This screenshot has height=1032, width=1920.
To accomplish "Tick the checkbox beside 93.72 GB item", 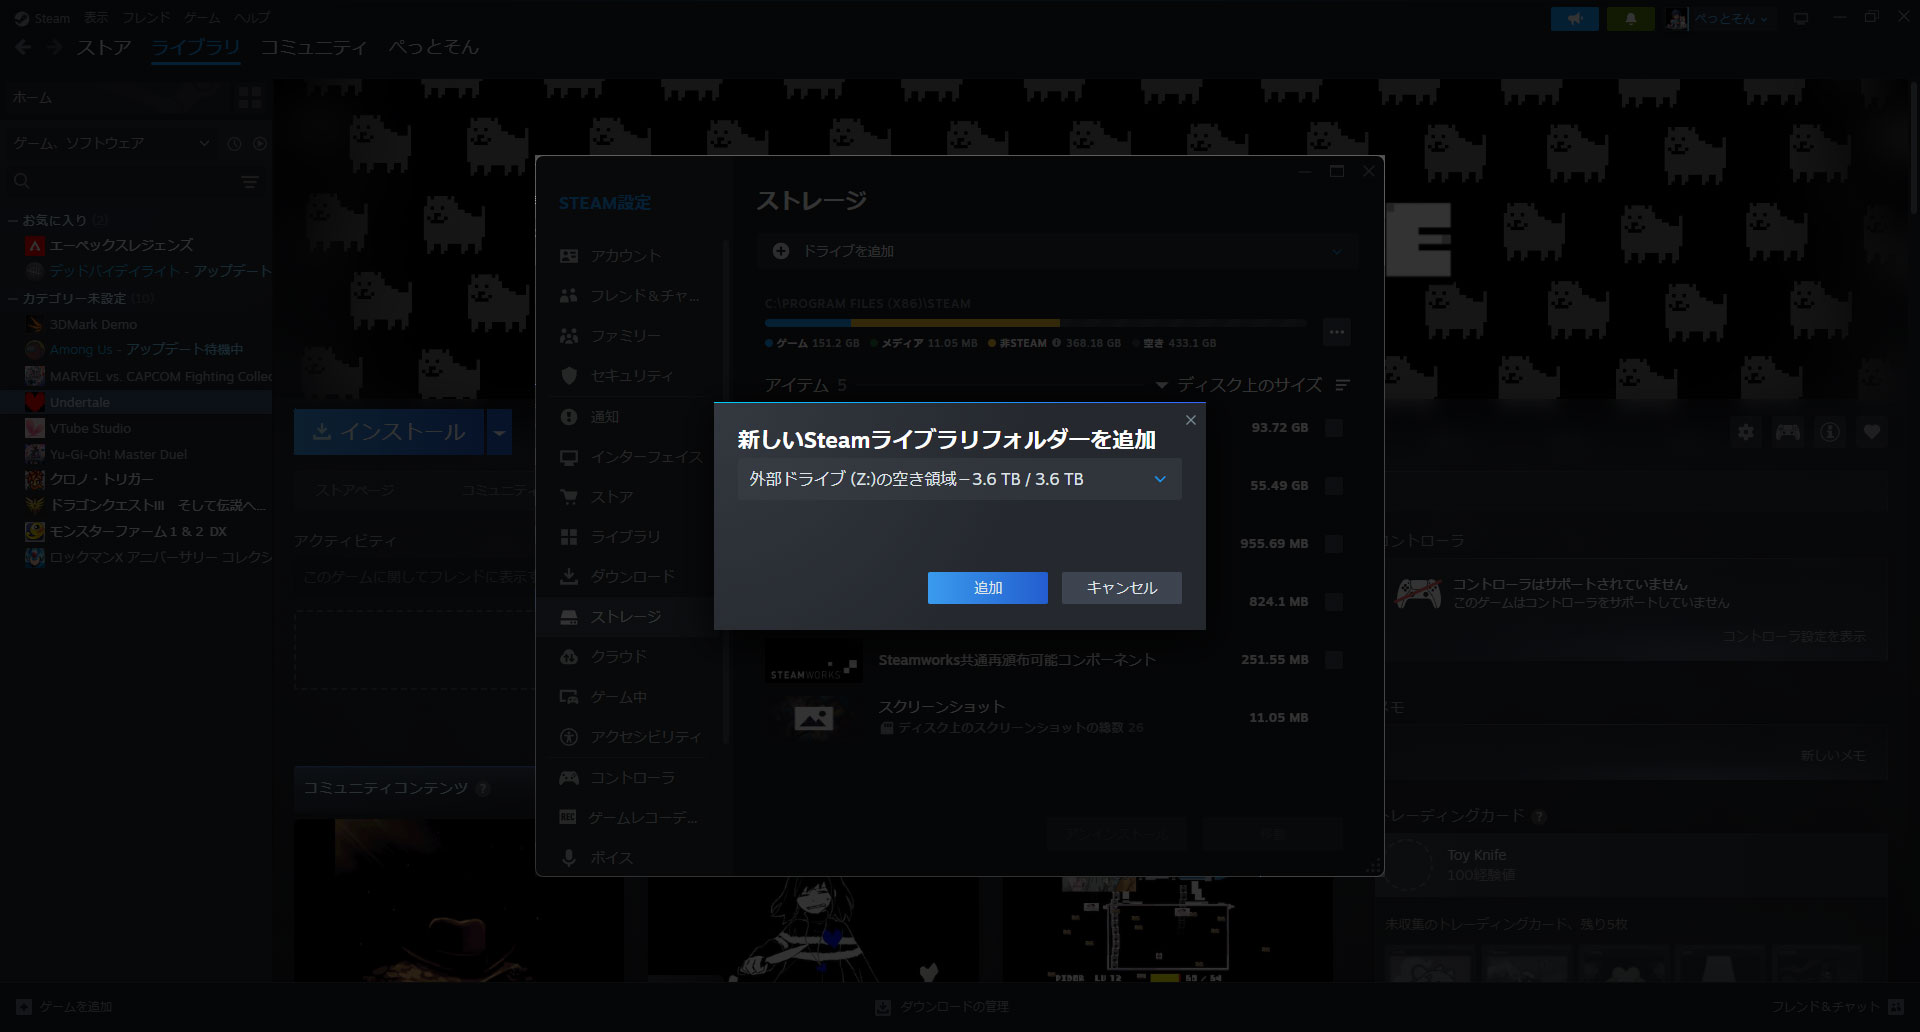I will coord(1333,428).
